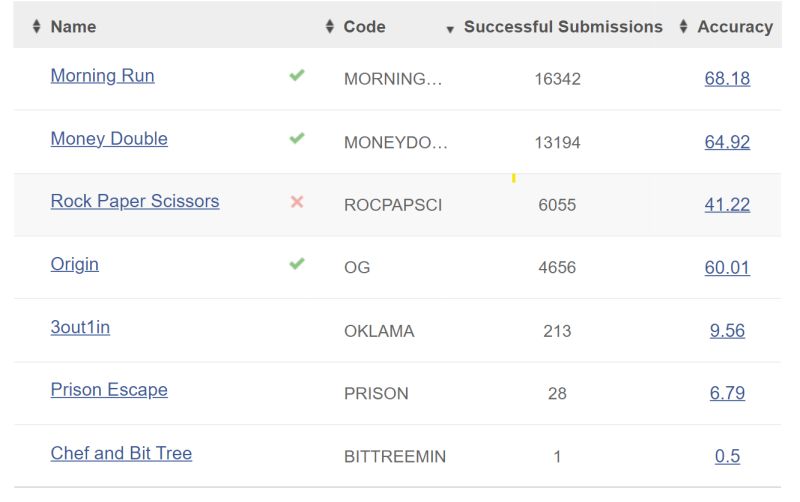View accuracy 0.5 for Chef and Bit Tree
800x502 pixels.
click(x=727, y=456)
